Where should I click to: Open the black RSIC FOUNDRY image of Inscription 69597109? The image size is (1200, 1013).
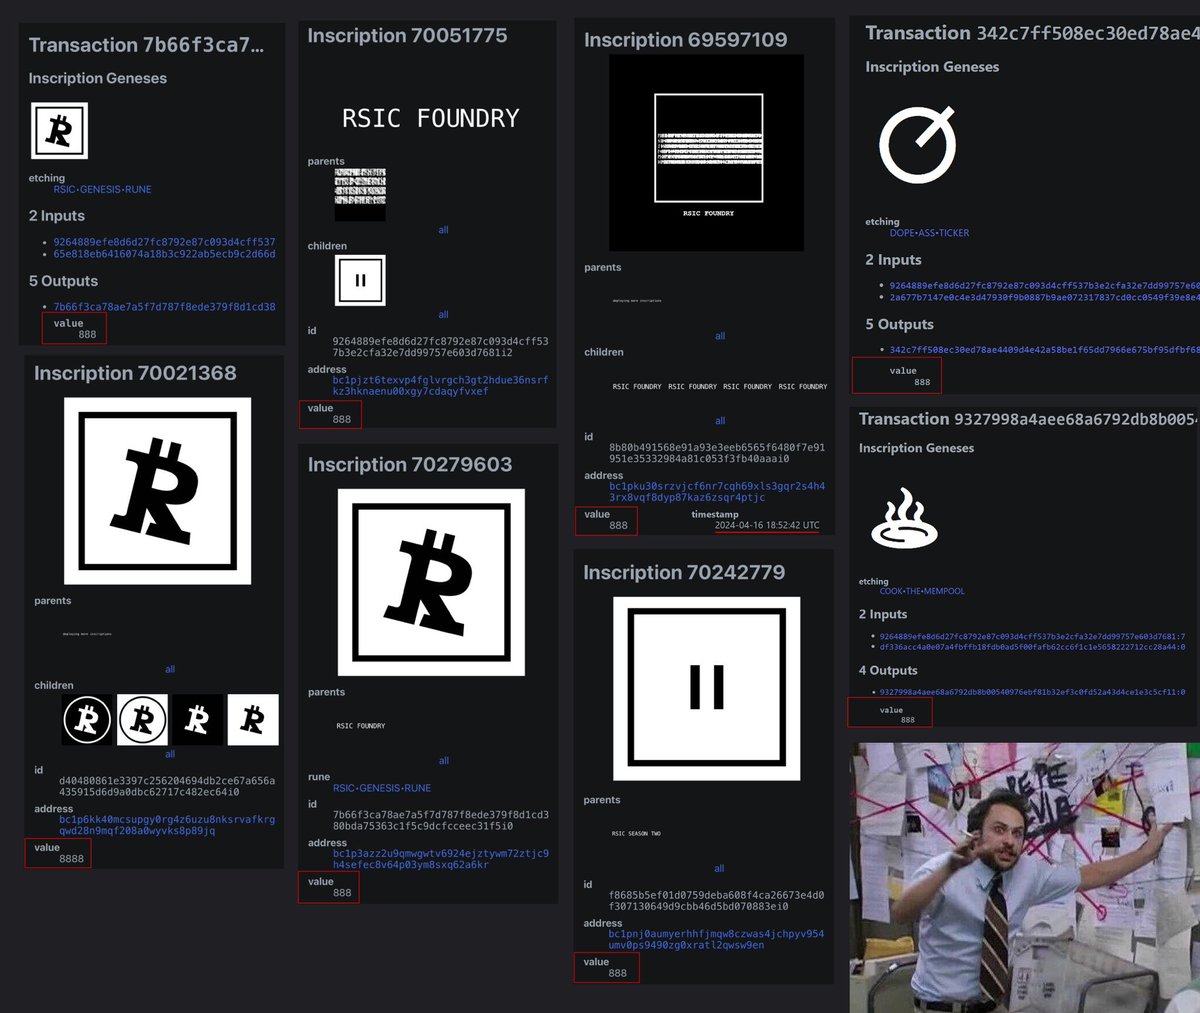click(707, 153)
